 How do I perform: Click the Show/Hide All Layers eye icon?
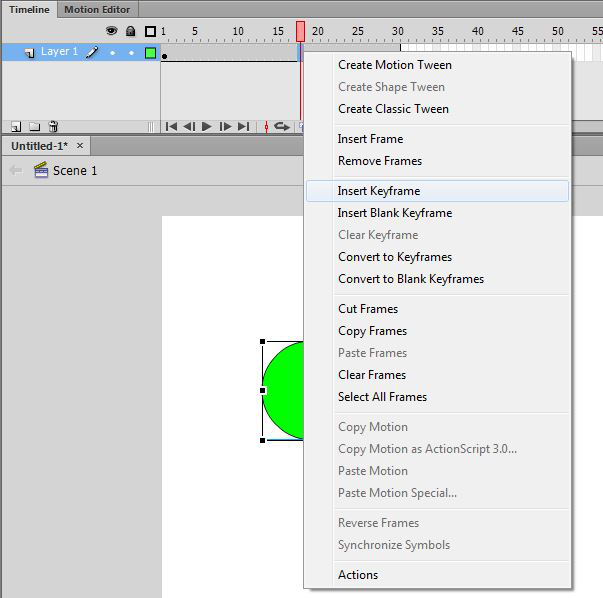pos(112,31)
